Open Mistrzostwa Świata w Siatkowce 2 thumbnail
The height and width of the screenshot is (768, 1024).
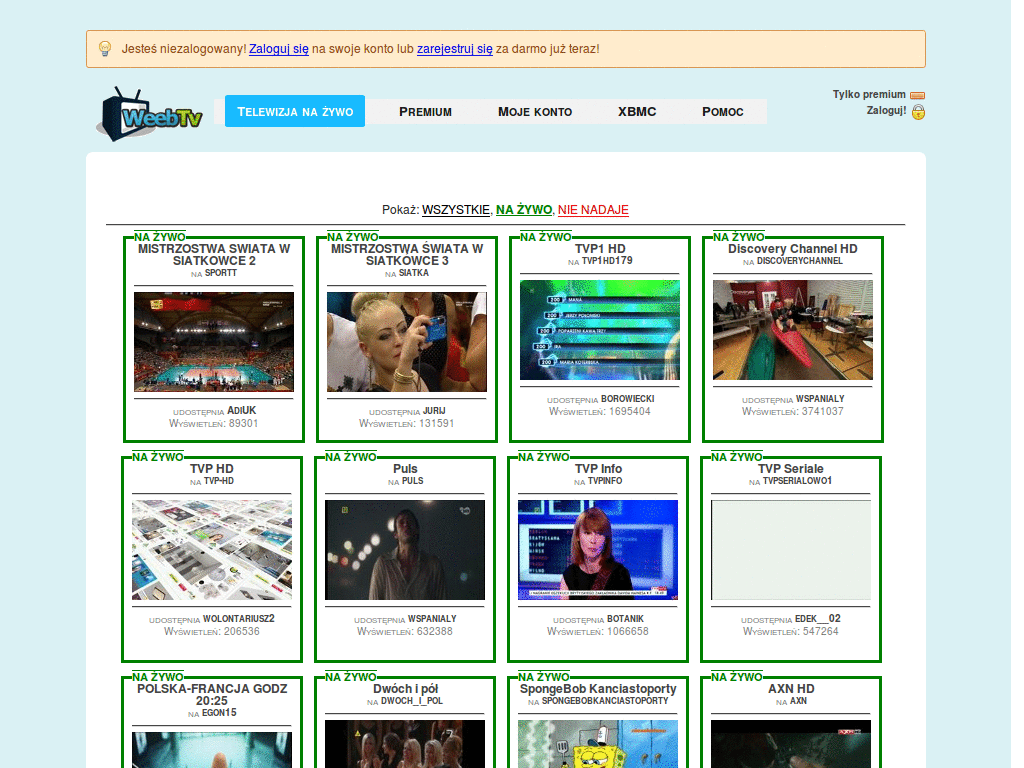214,342
